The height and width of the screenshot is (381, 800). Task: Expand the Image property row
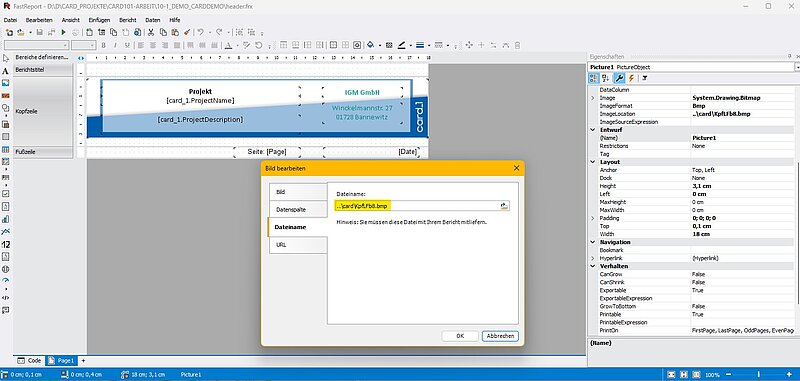click(592, 97)
